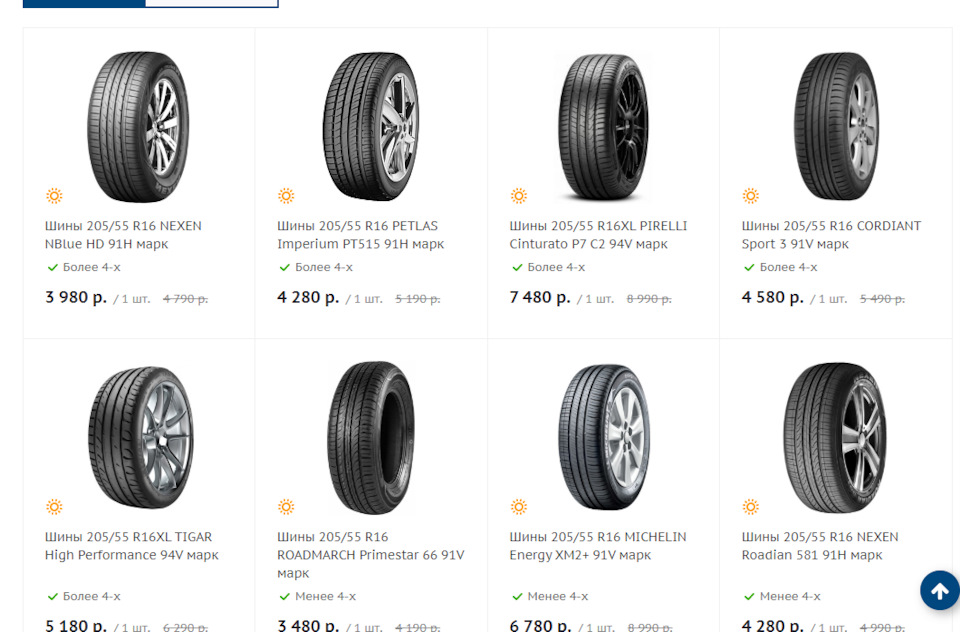Click summer sun icon on ROADMARCH Primestar
This screenshot has width=960, height=632.
[286, 507]
